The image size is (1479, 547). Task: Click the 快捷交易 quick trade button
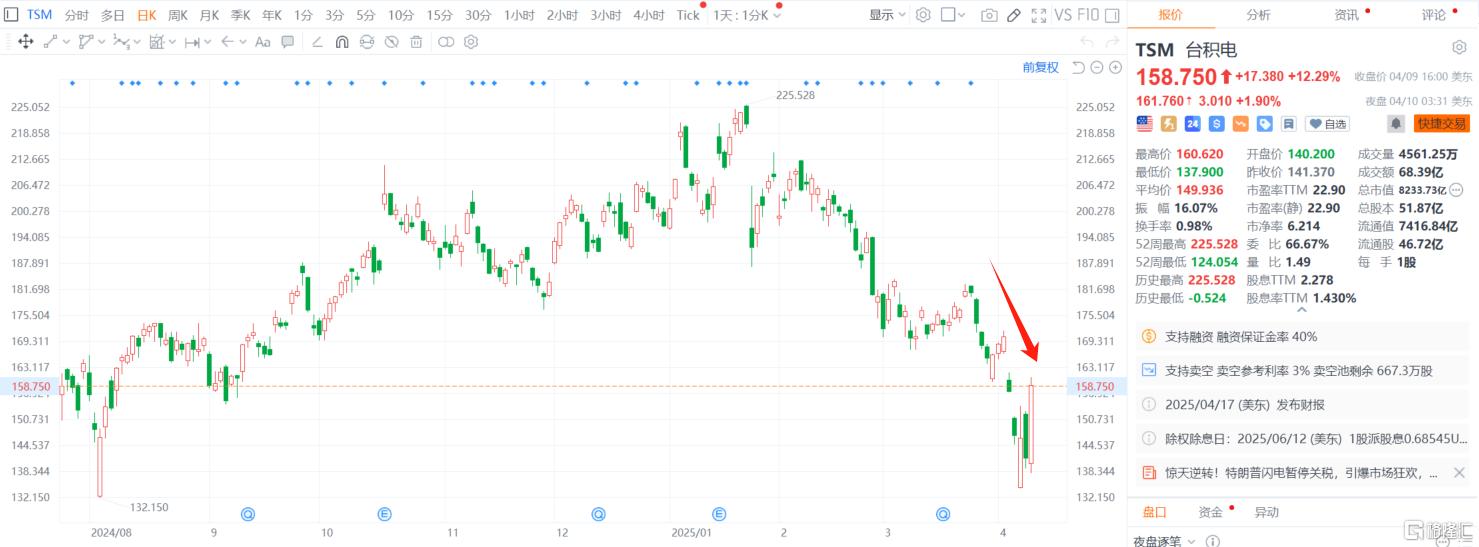(x=1441, y=124)
